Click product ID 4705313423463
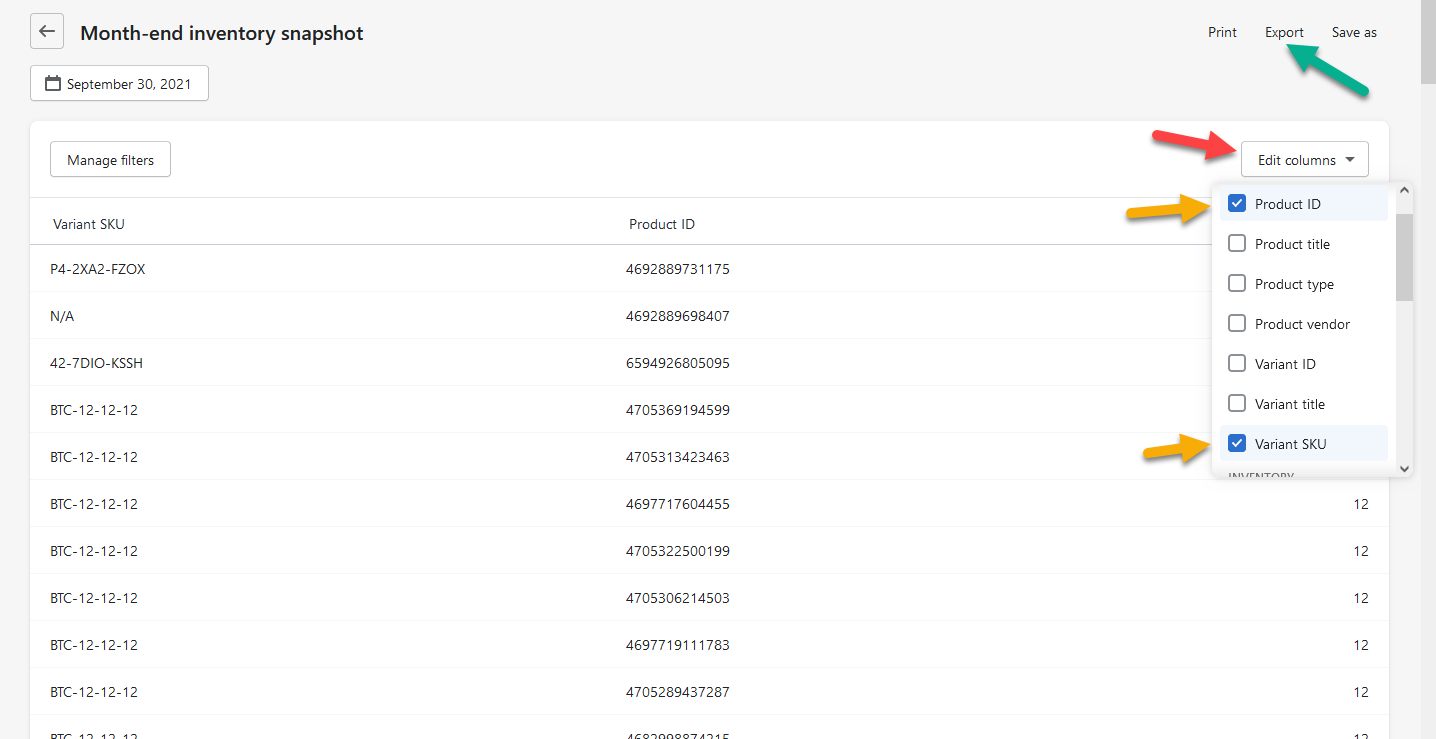 (678, 457)
